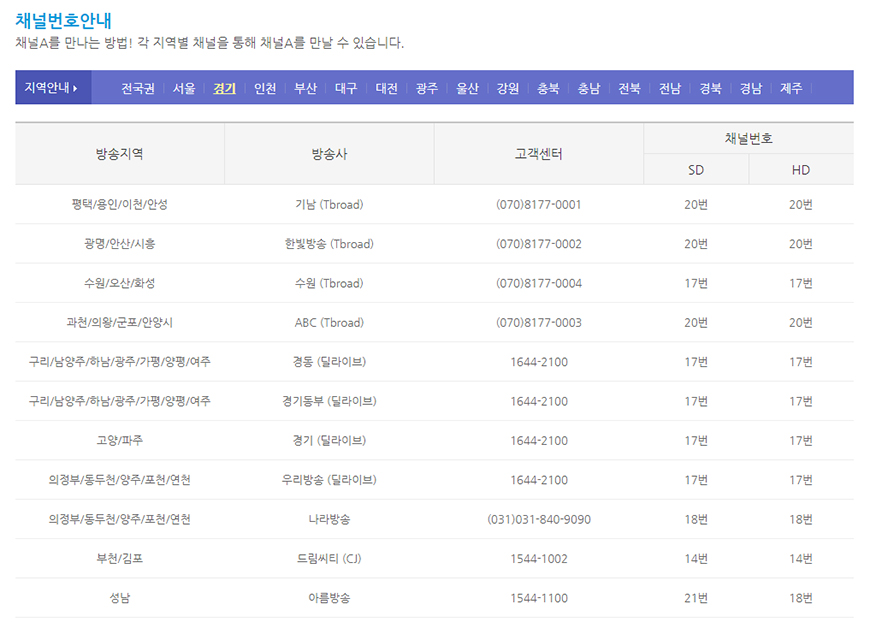Switch to the 인천 region tab
This screenshot has width=870, height=622.
[x=265, y=88]
